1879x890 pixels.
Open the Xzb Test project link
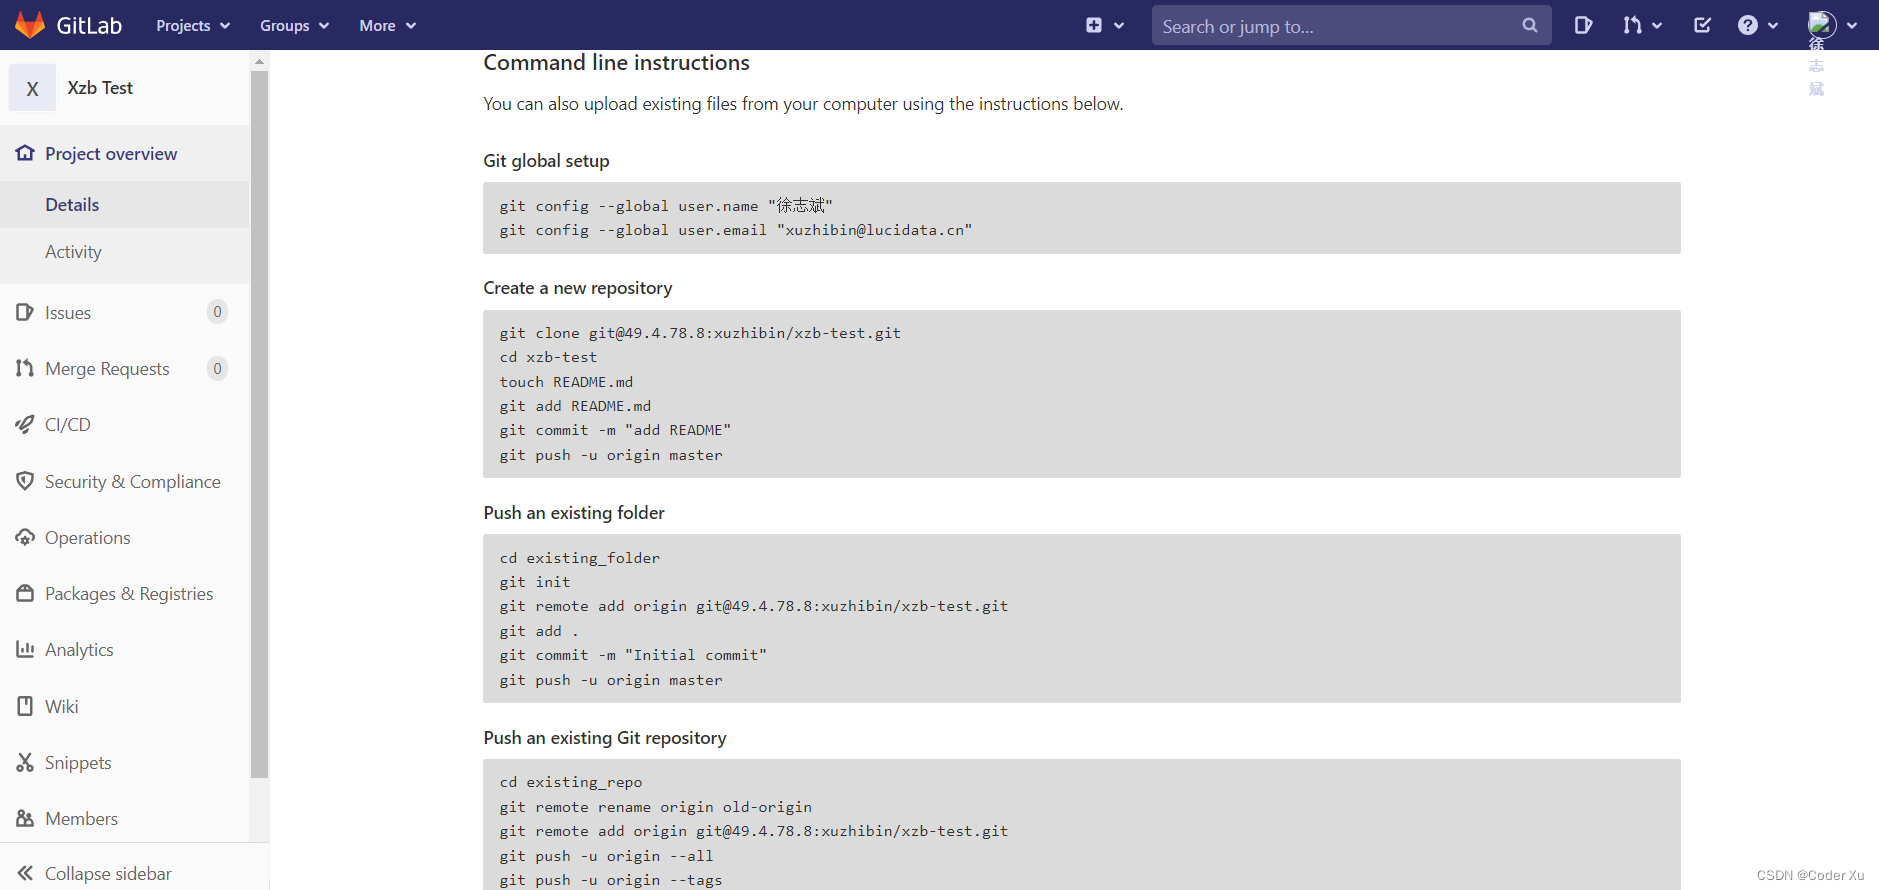click(100, 88)
